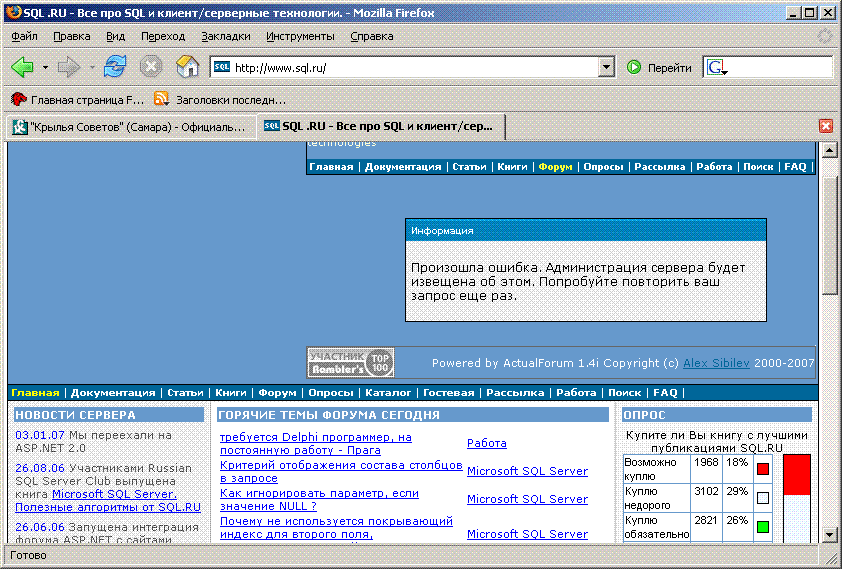Follow the Alex Sibilev link
Screen dimensions: 842x569
[716, 363]
